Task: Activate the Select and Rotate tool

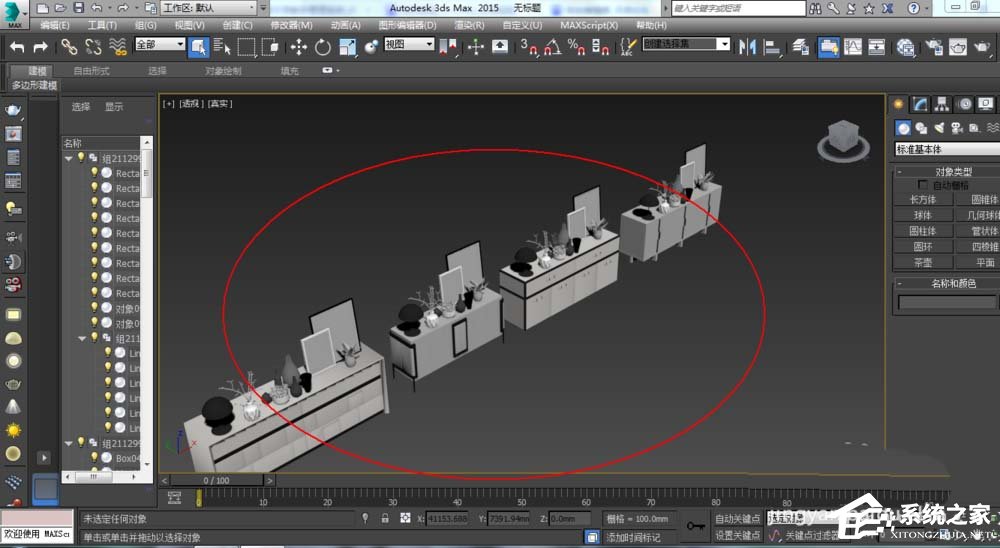Action: pos(323,47)
